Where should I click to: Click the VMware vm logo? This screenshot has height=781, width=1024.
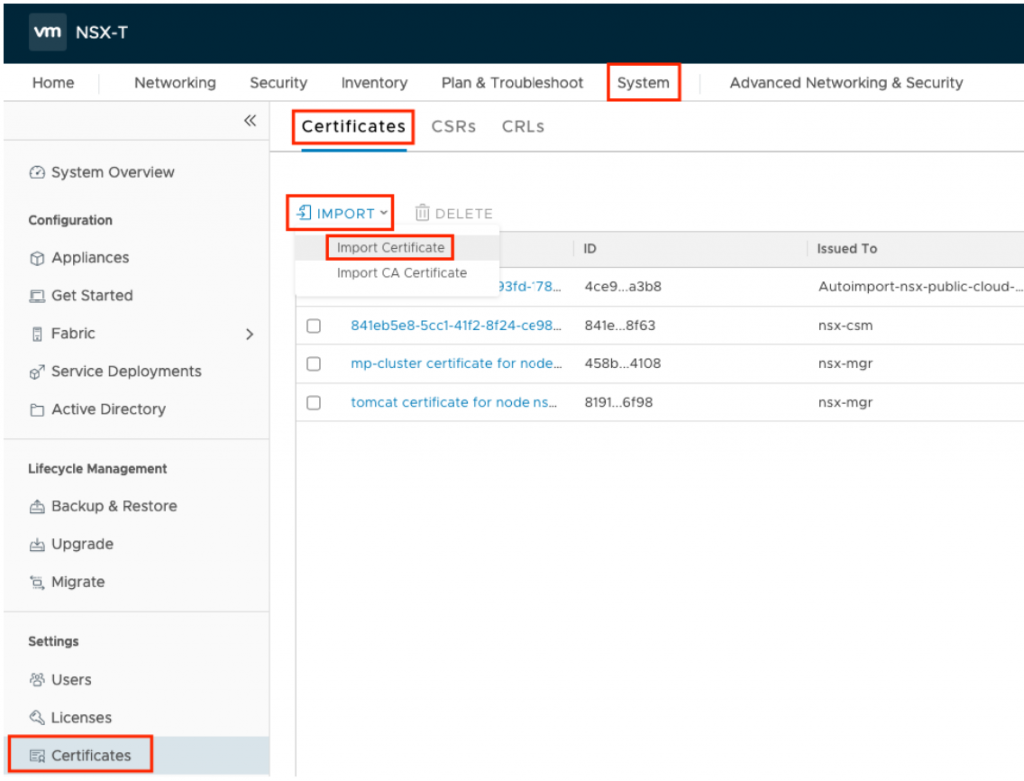[47, 31]
